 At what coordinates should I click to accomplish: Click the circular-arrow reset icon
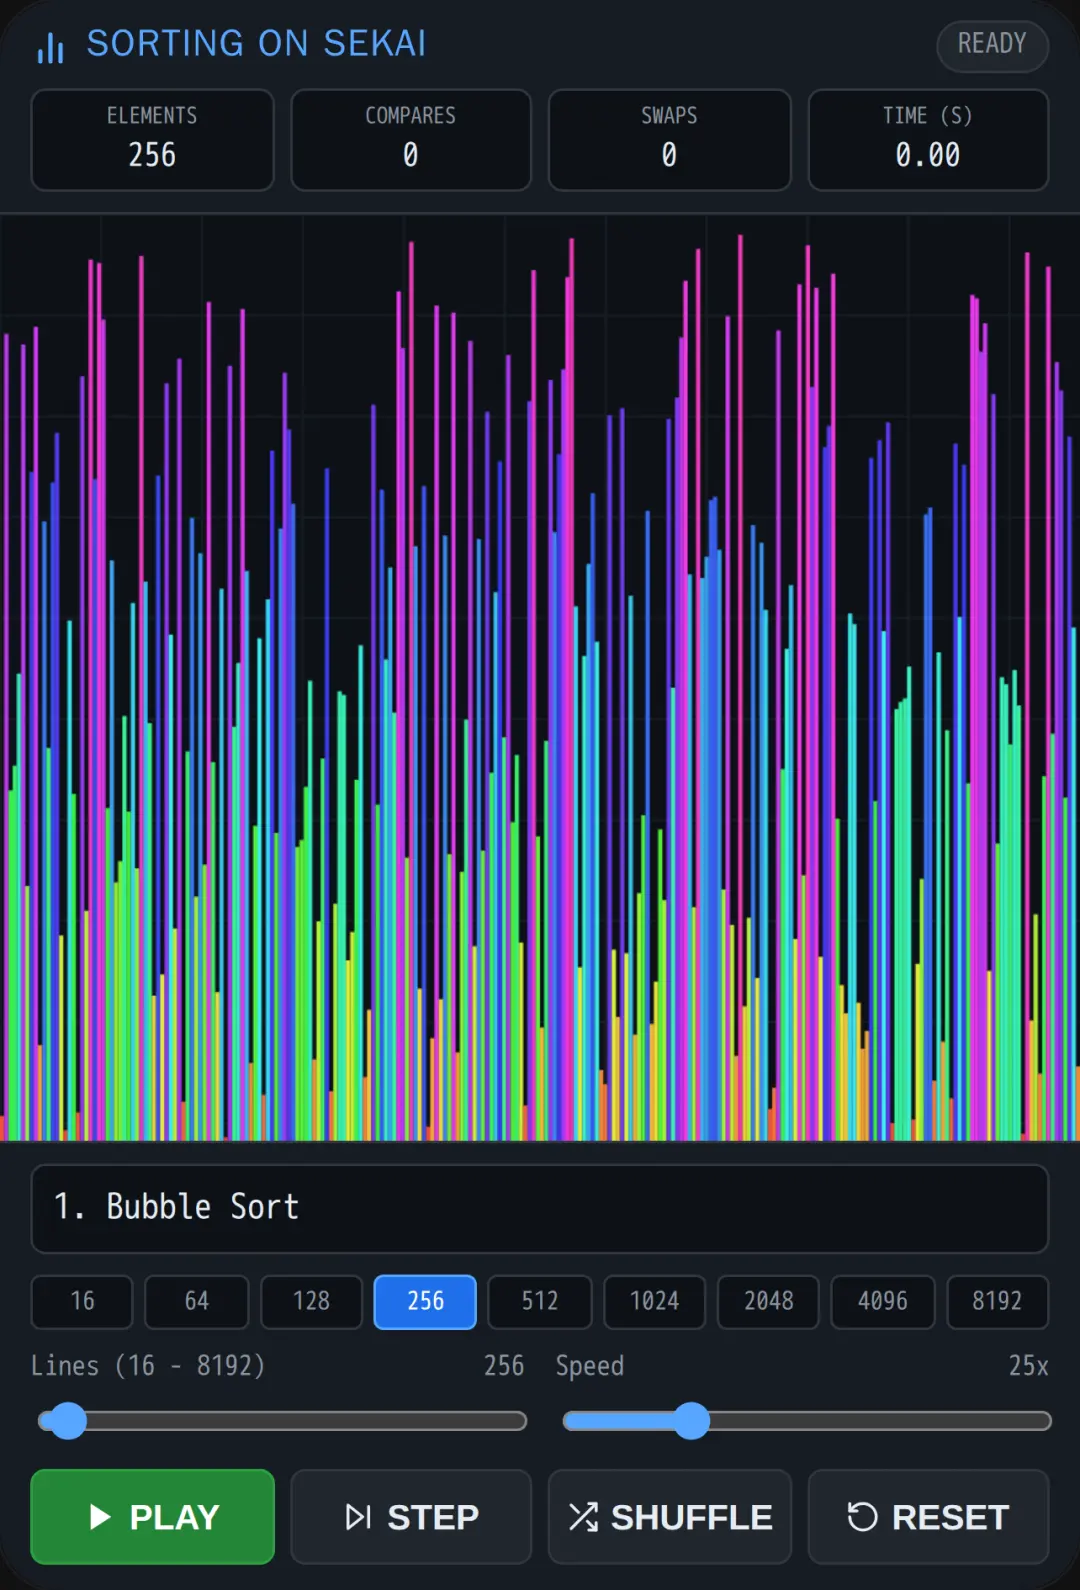(862, 1517)
